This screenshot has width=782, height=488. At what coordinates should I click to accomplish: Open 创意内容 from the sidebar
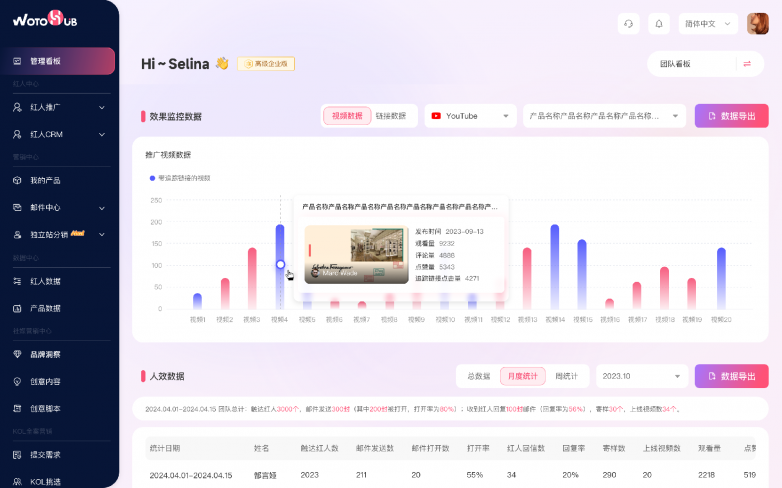[x=45, y=381]
